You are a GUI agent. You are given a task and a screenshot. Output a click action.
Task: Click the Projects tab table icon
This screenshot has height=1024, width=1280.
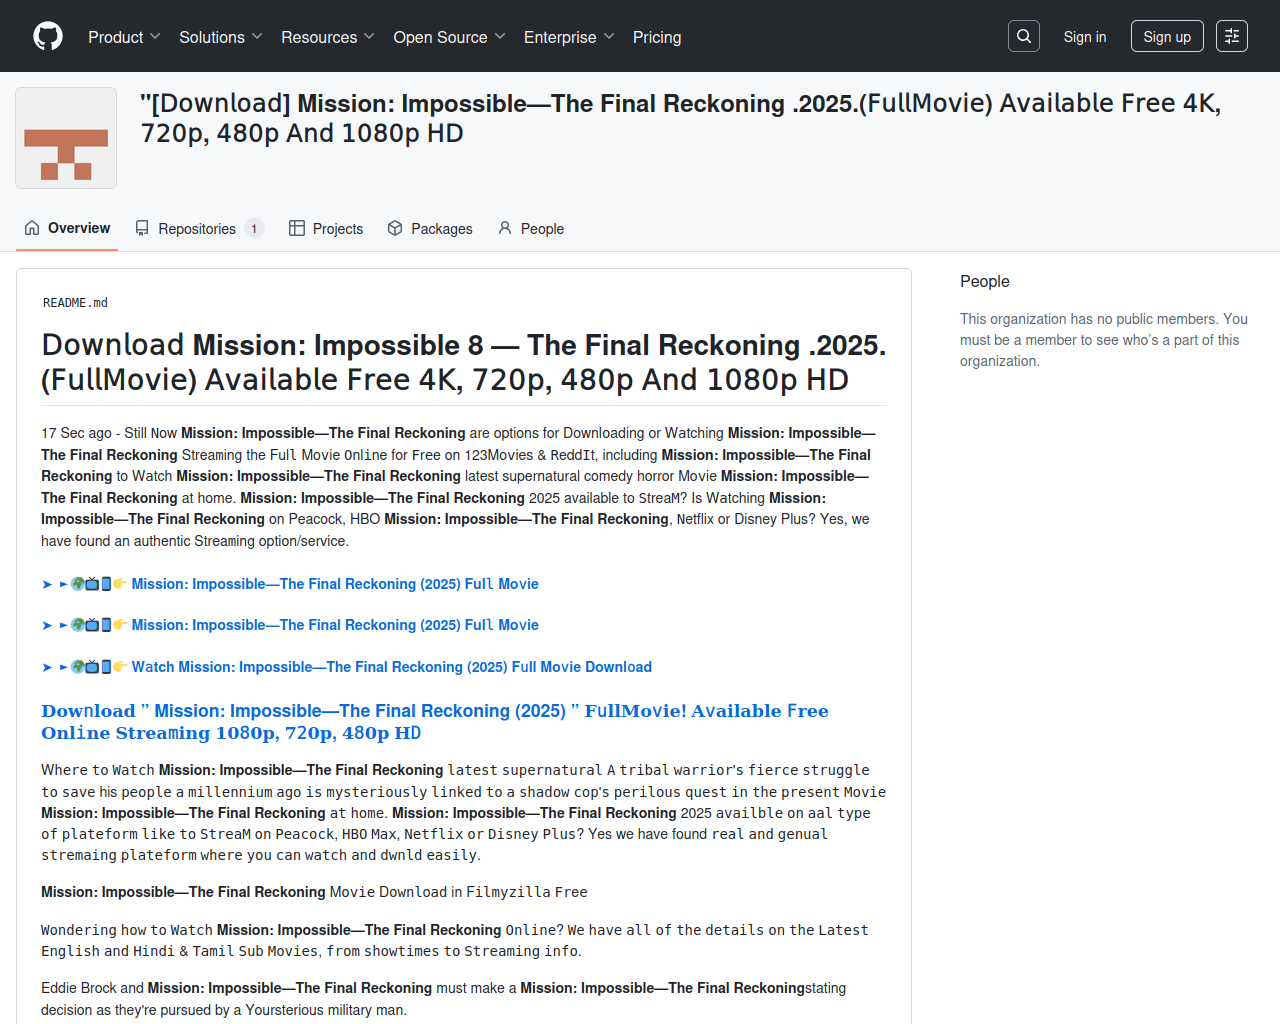pos(297,228)
